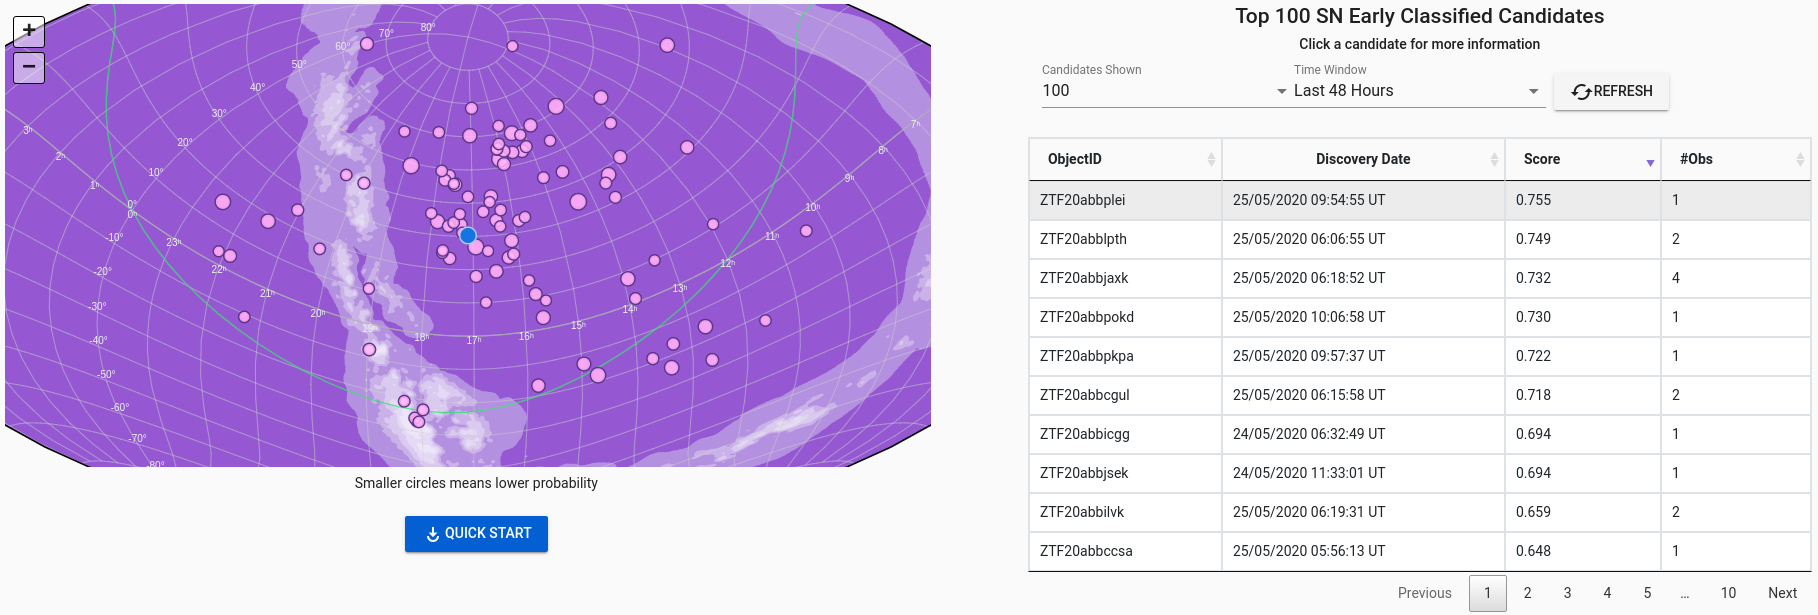Click discovery date 25/05/2020 10:06:58 UT
1818x615 pixels.
[1309, 317]
